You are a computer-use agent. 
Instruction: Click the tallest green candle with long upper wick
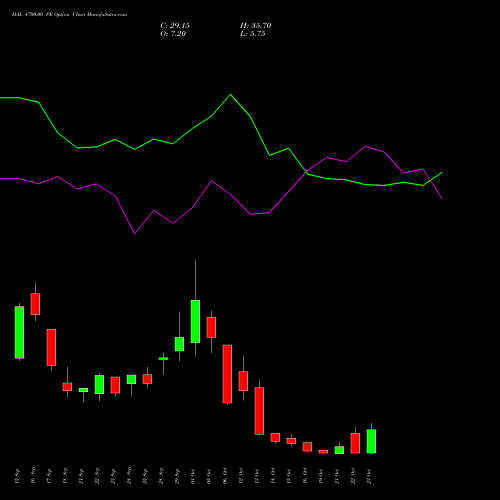195,321
